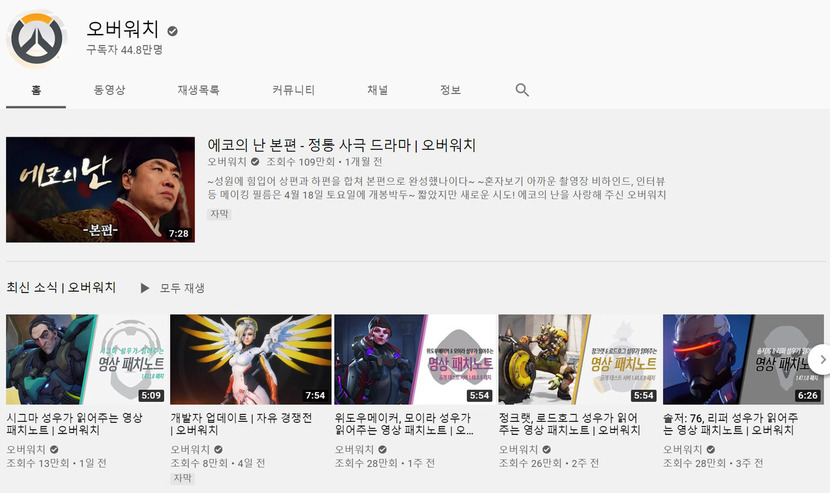Click the 6:26 duration badge on Soldier thumbnail
Image resolution: width=830 pixels, height=493 pixels.
pos(807,396)
